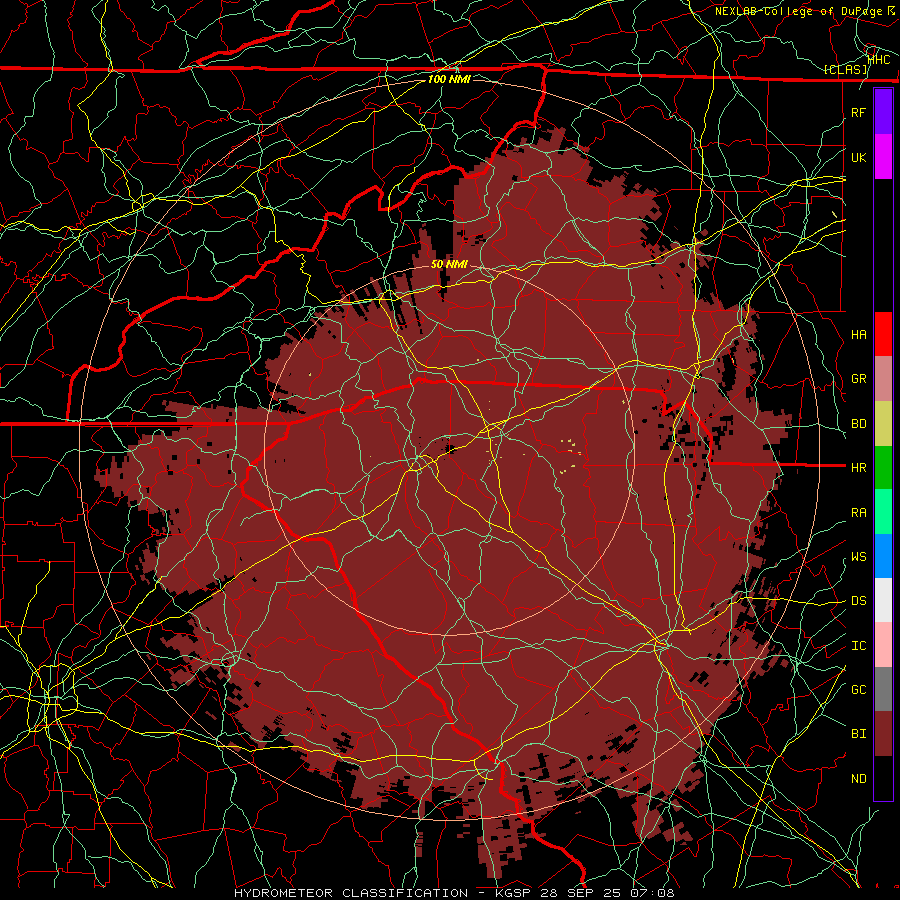Click the UK legend label

point(858,157)
